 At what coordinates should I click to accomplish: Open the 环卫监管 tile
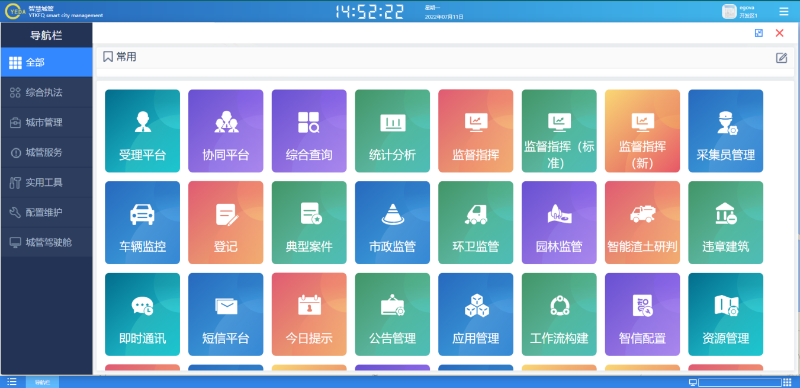(x=476, y=223)
